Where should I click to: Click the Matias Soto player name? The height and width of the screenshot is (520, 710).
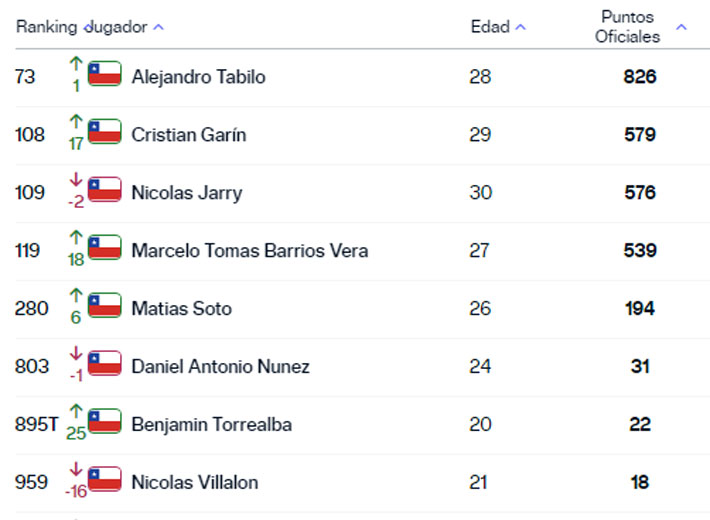coord(181,308)
